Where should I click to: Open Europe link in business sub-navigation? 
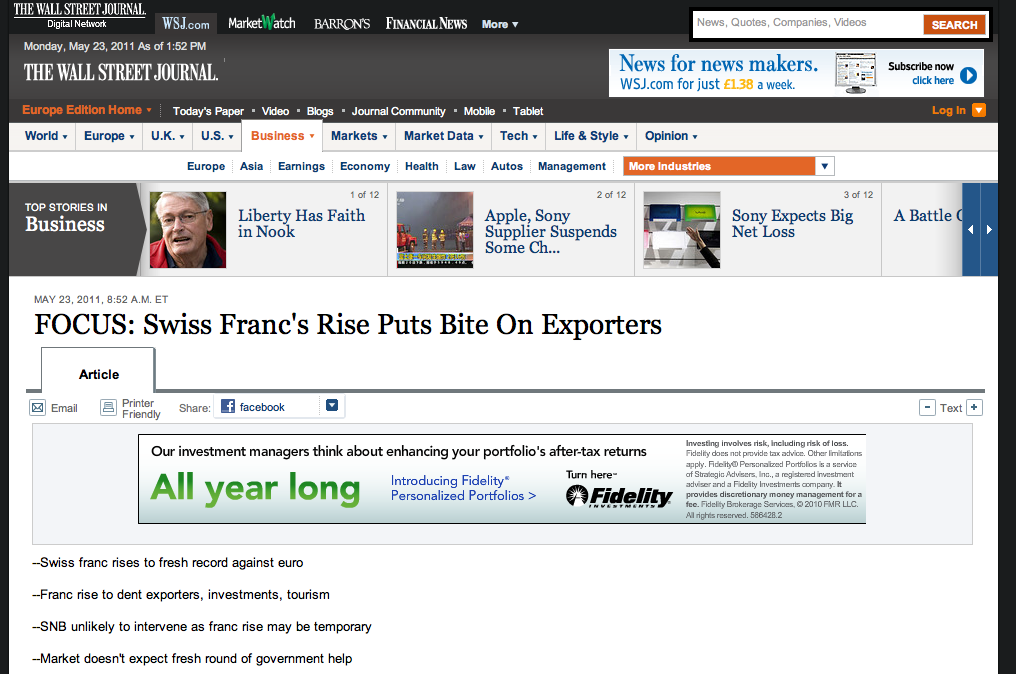pyautogui.click(x=206, y=167)
